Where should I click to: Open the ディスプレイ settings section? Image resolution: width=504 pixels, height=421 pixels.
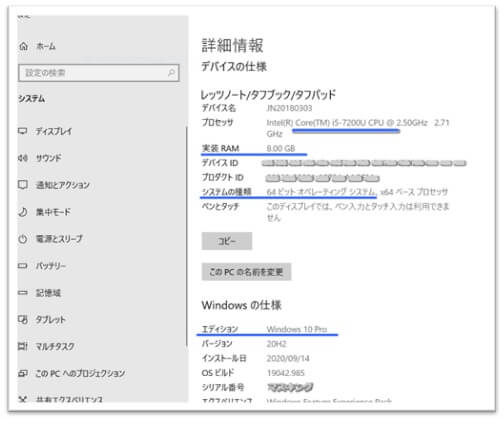click(54, 131)
